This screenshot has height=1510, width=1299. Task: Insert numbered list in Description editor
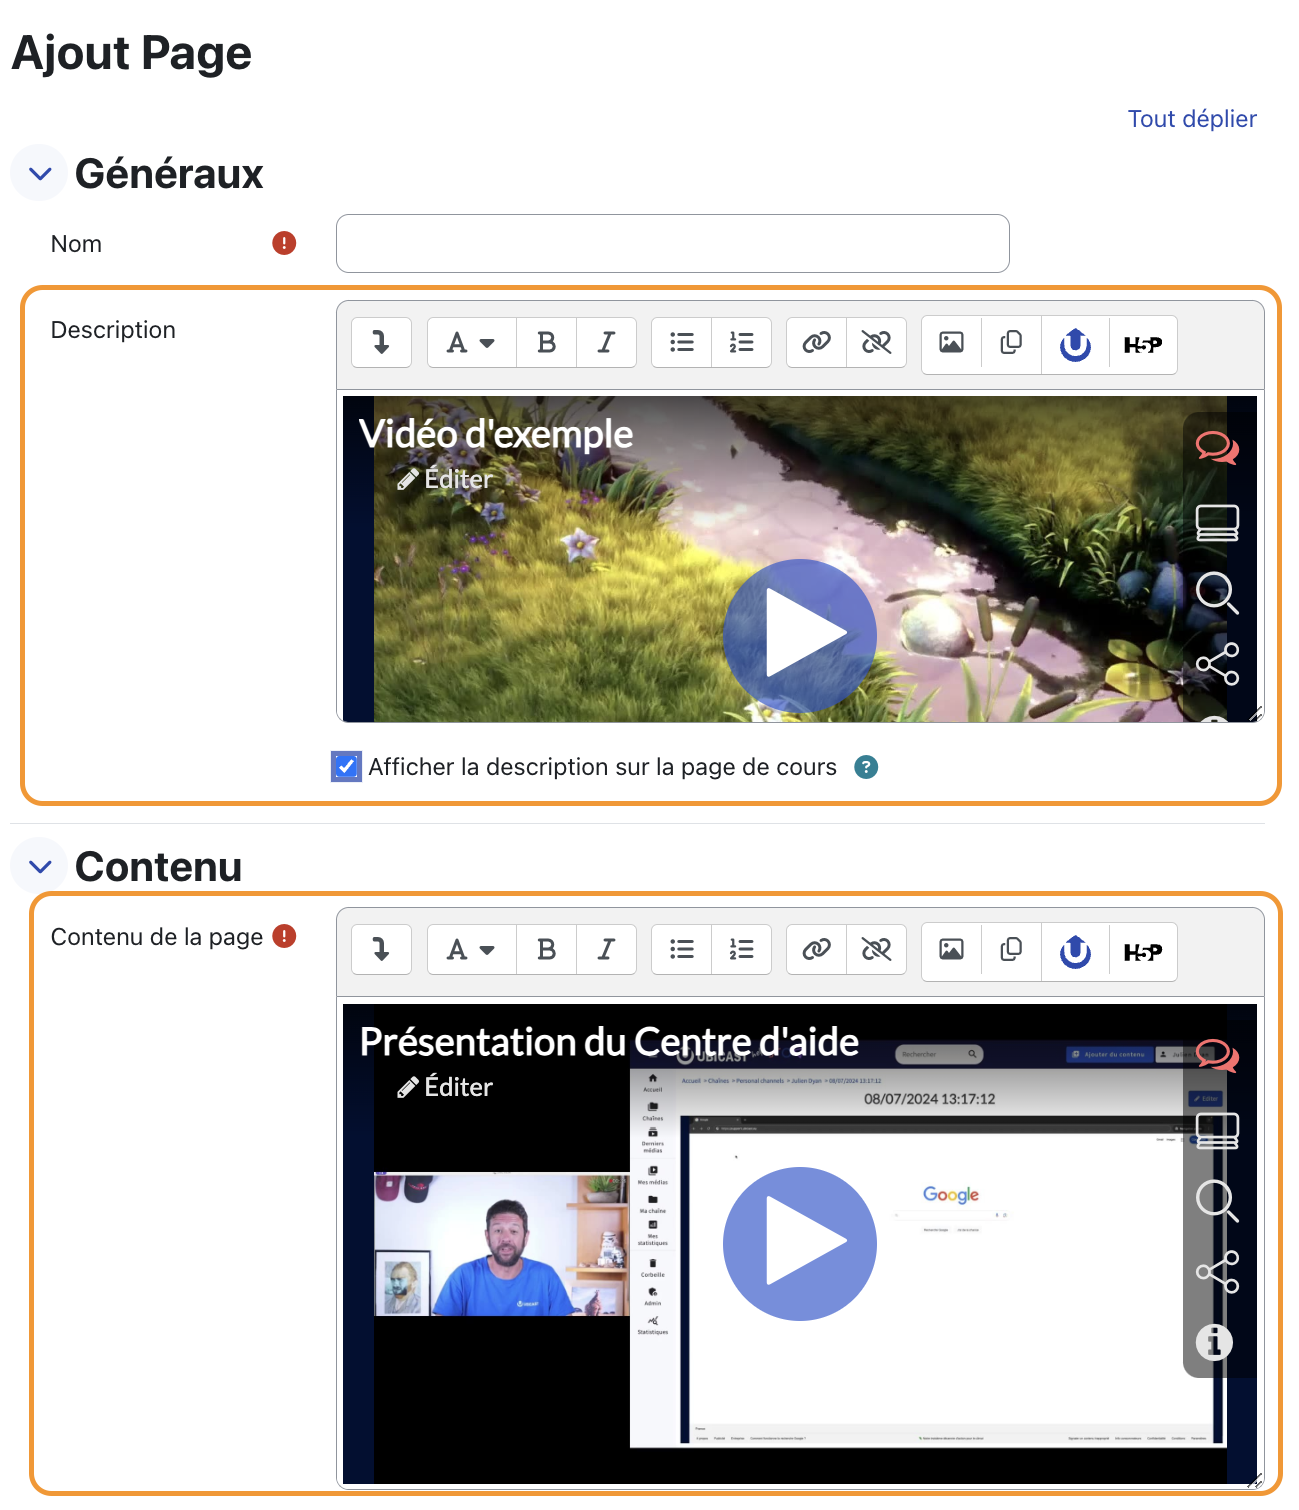pyautogui.click(x=741, y=342)
